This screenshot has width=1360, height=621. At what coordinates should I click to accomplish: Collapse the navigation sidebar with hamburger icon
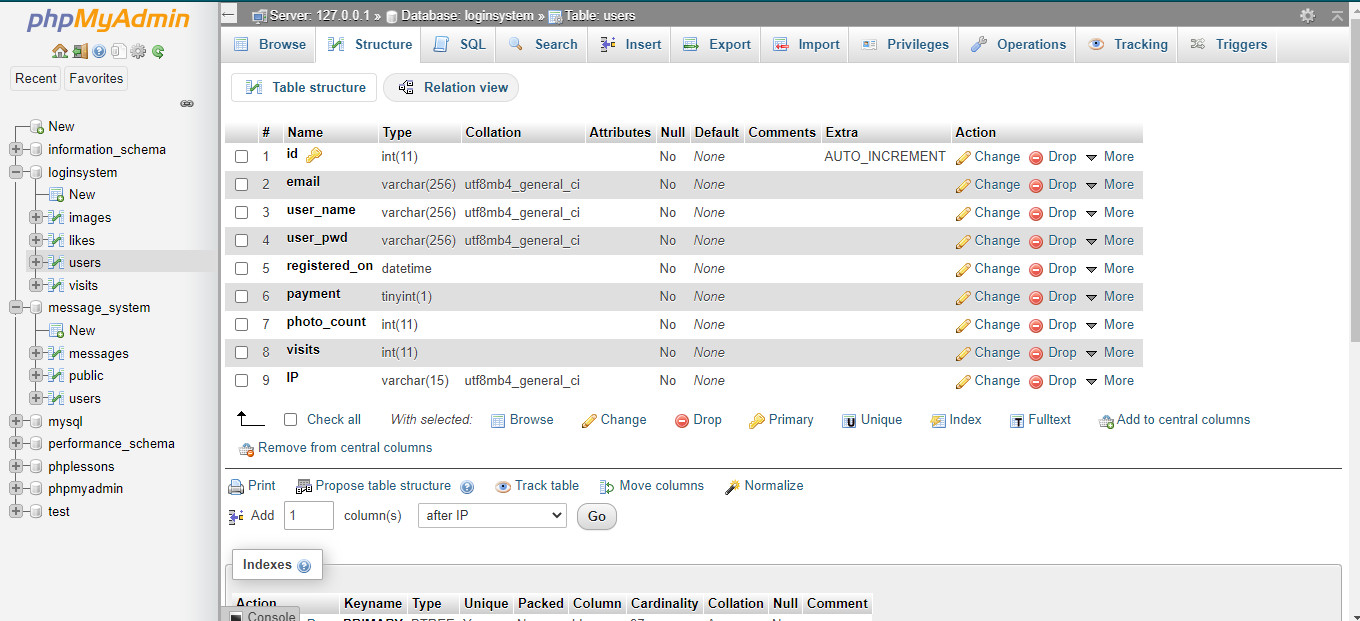(229, 15)
